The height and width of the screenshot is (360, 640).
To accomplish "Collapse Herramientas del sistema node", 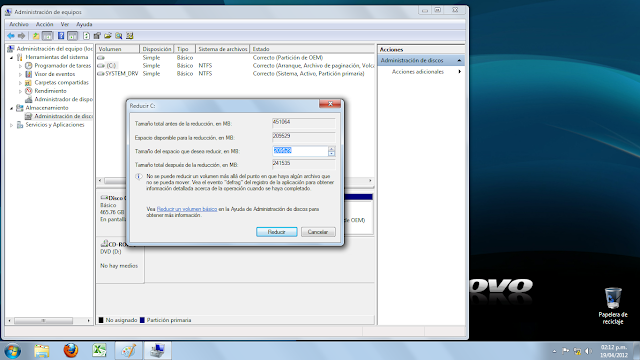I will (x=11, y=58).
